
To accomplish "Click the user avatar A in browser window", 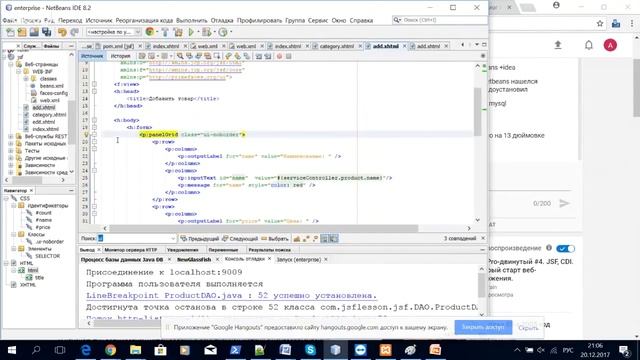I will pos(610,45).
